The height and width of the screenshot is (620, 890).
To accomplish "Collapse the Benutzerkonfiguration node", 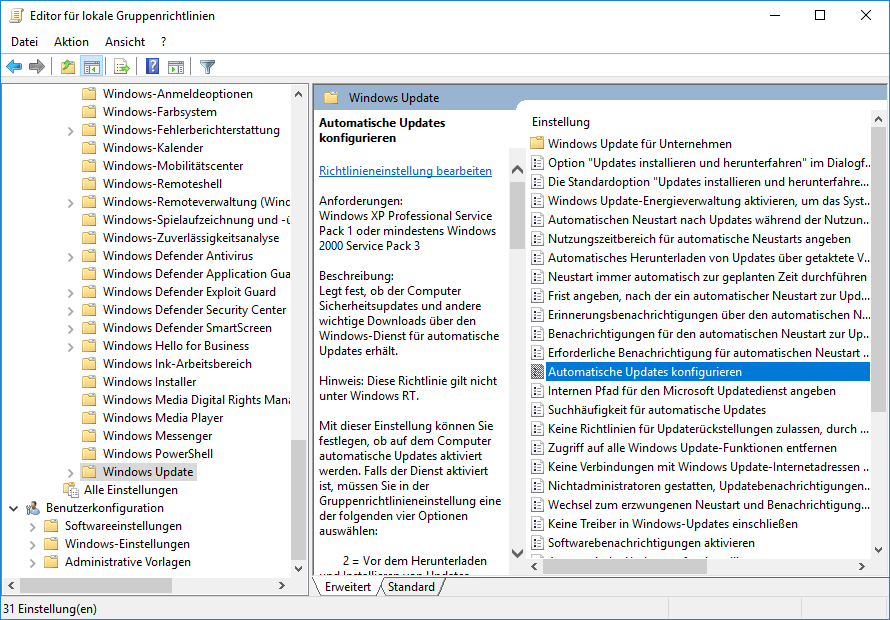I will (14, 507).
